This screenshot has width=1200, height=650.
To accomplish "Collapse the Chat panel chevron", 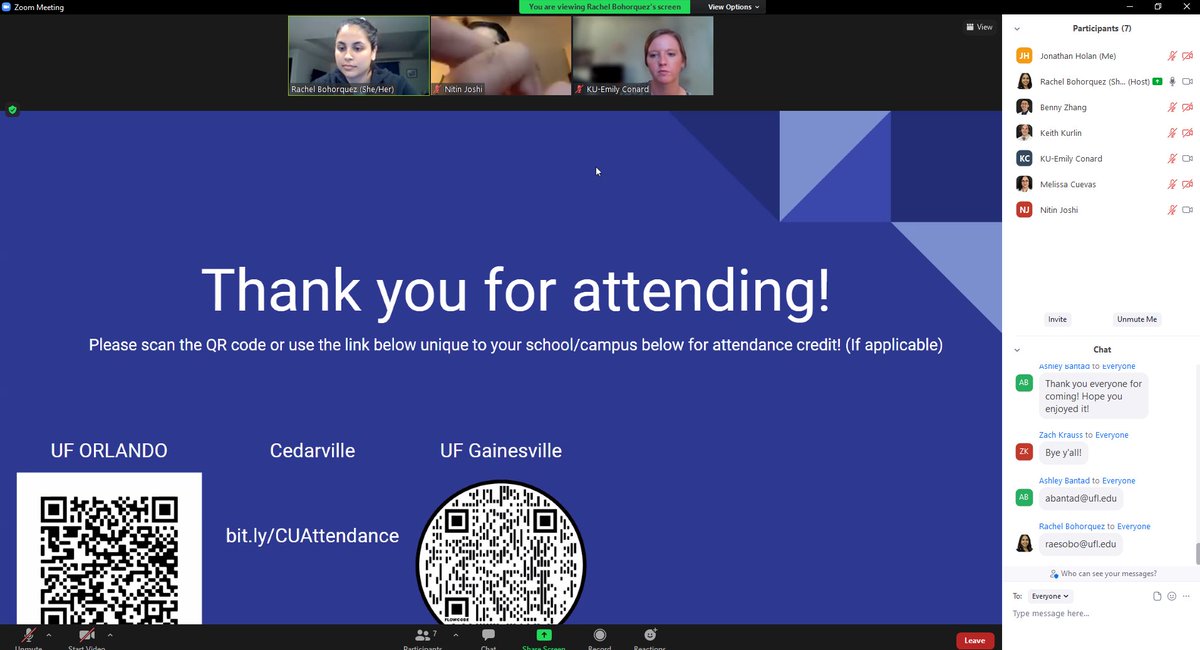I will [1017, 350].
